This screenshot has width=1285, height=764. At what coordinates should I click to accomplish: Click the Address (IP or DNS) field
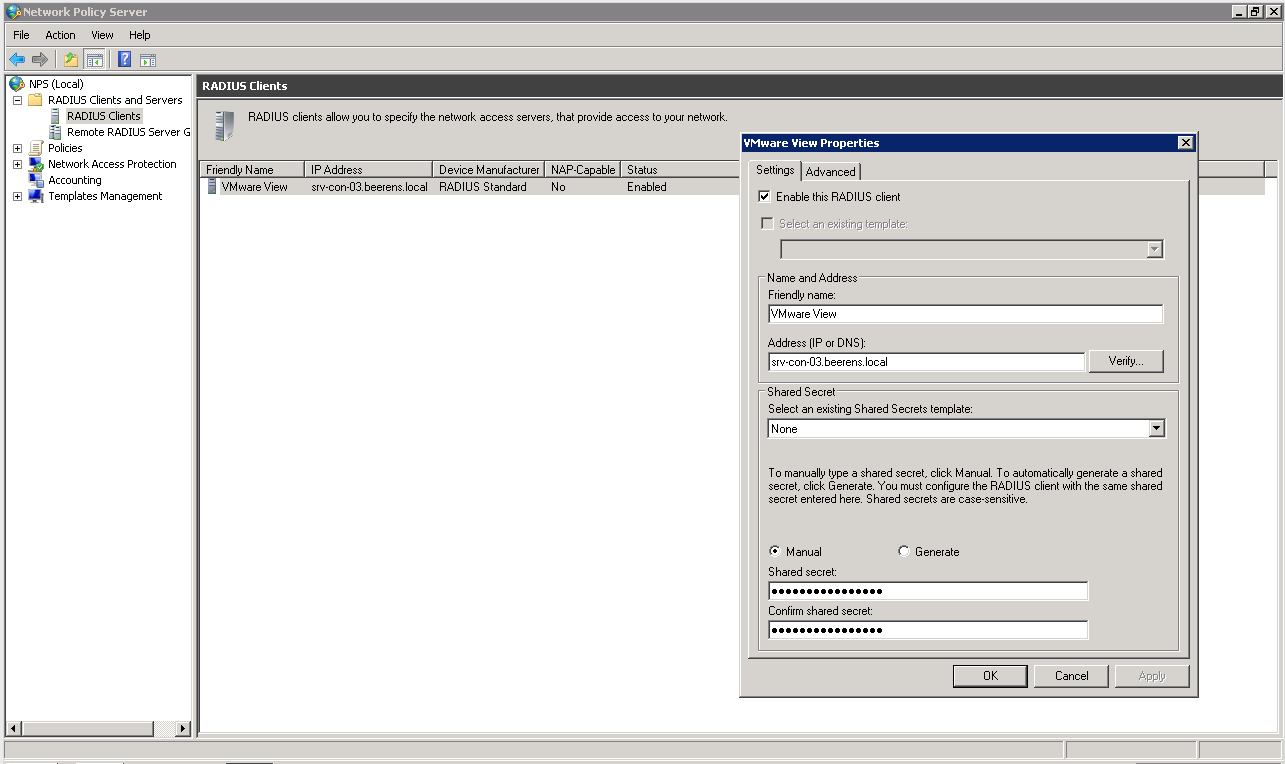pos(926,362)
